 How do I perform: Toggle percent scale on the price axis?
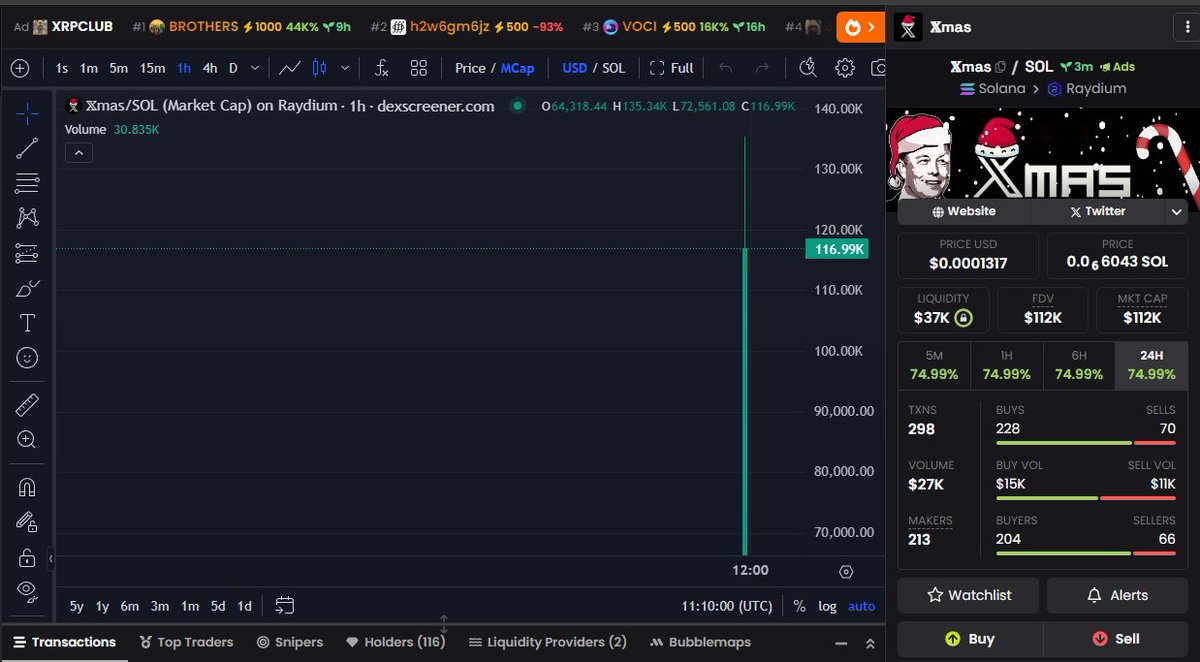(799, 606)
